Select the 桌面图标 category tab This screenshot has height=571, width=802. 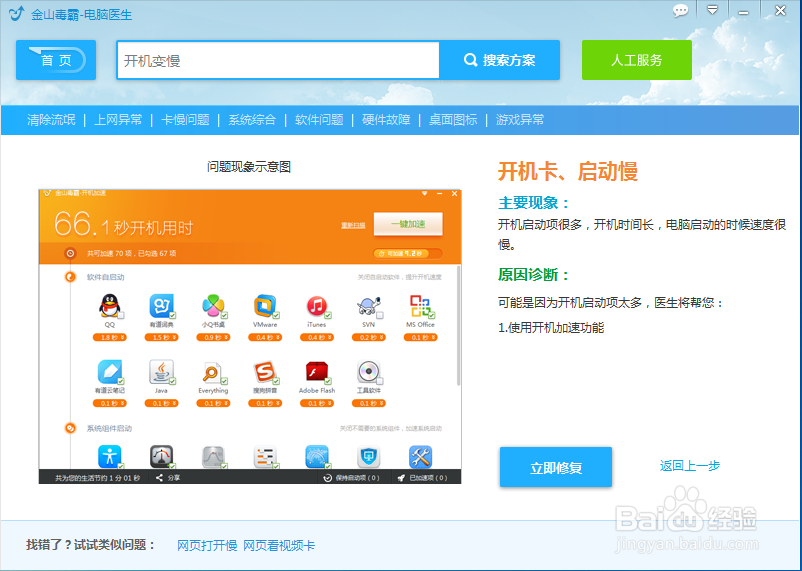pyautogui.click(x=453, y=120)
